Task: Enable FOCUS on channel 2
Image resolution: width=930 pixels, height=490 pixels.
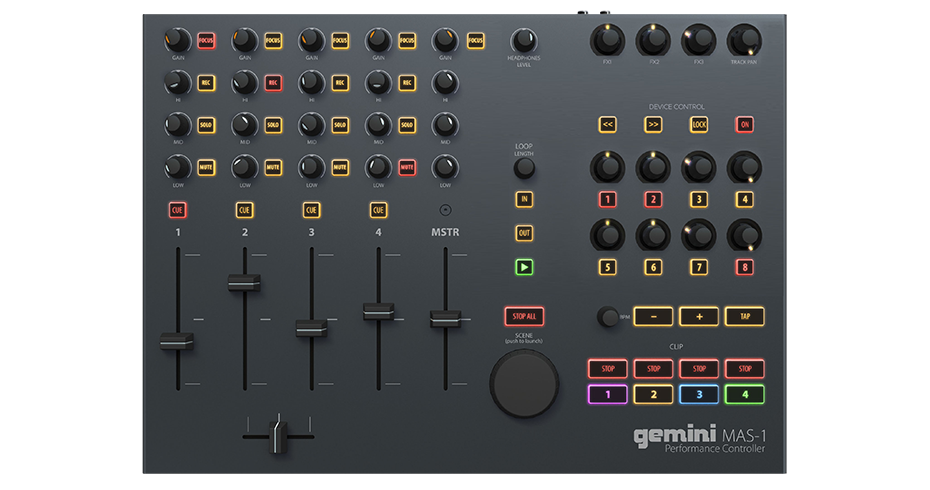Action: (273, 41)
